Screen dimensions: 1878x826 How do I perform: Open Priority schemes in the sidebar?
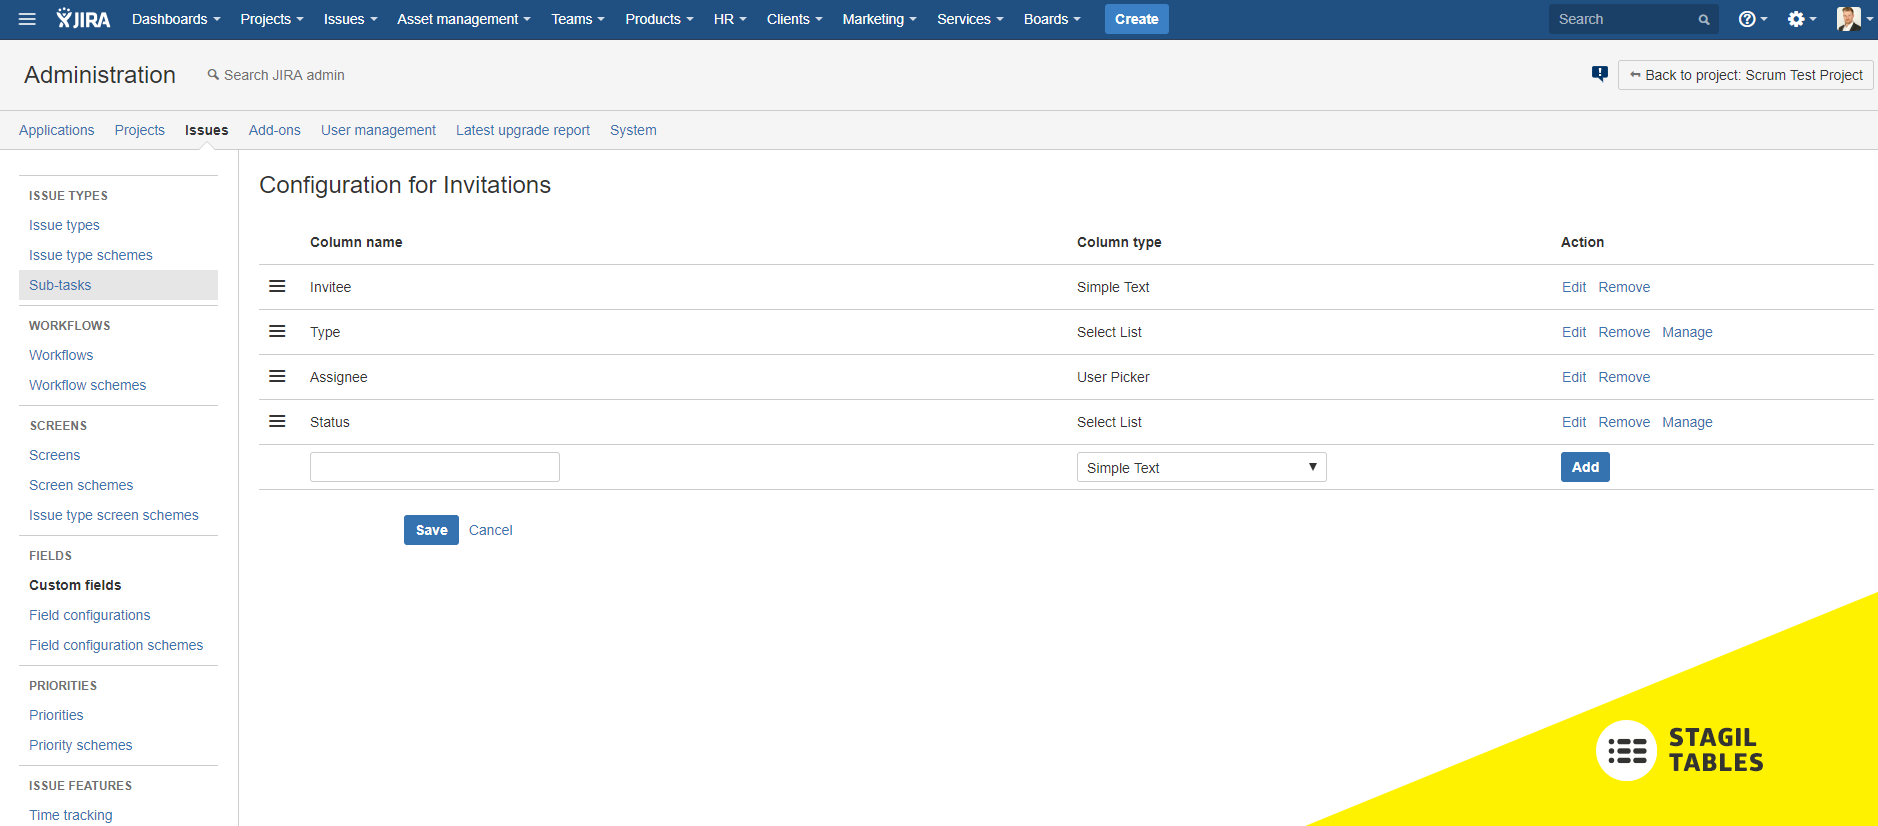80,745
